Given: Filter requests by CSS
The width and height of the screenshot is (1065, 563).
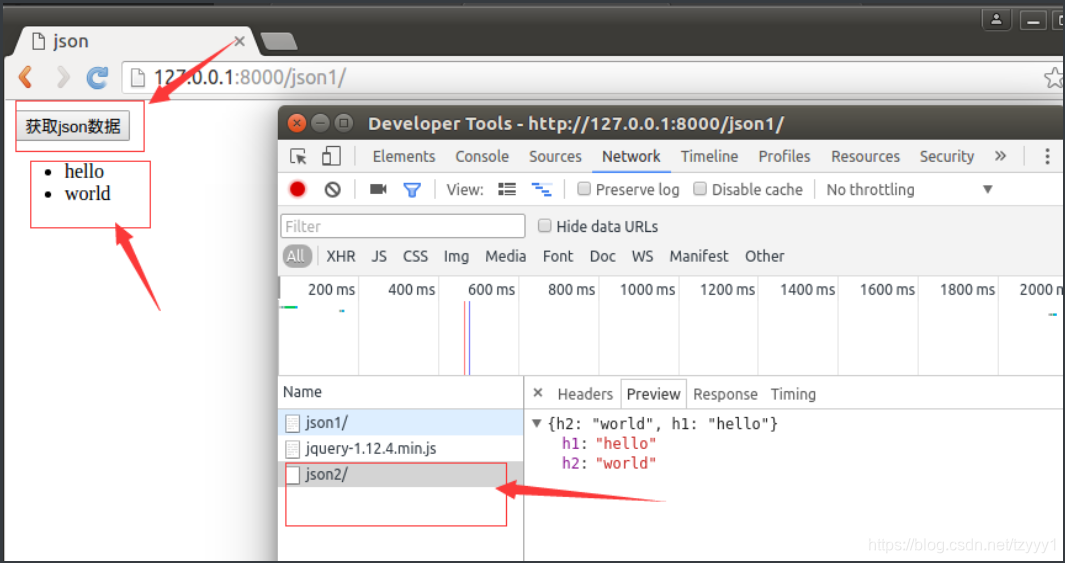Looking at the screenshot, I should point(415,256).
